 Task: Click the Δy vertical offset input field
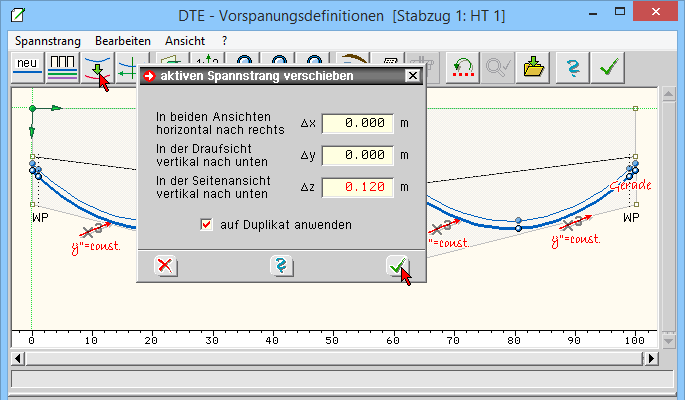[358, 155]
